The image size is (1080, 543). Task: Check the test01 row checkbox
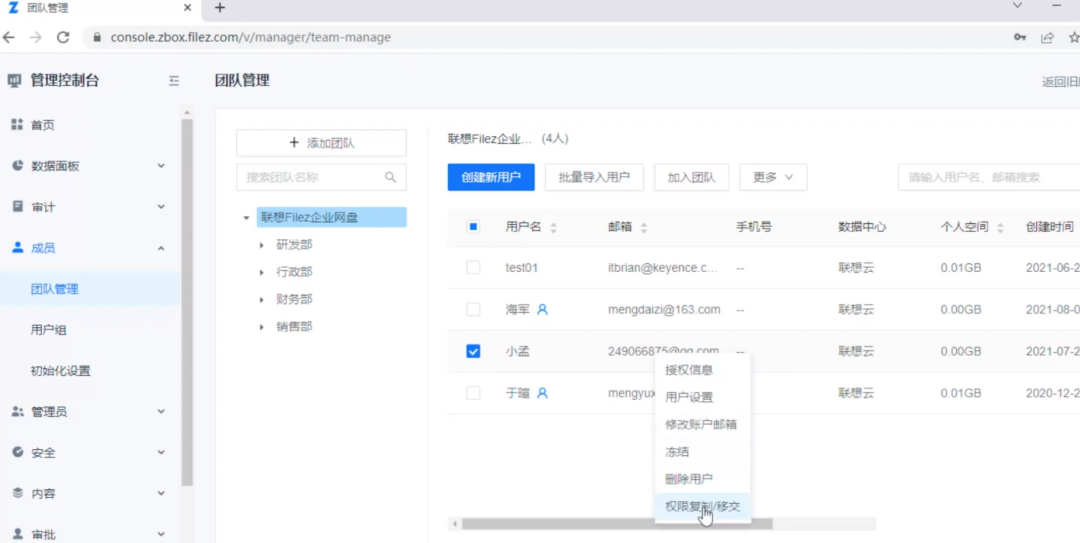pyautogui.click(x=473, y=268)
